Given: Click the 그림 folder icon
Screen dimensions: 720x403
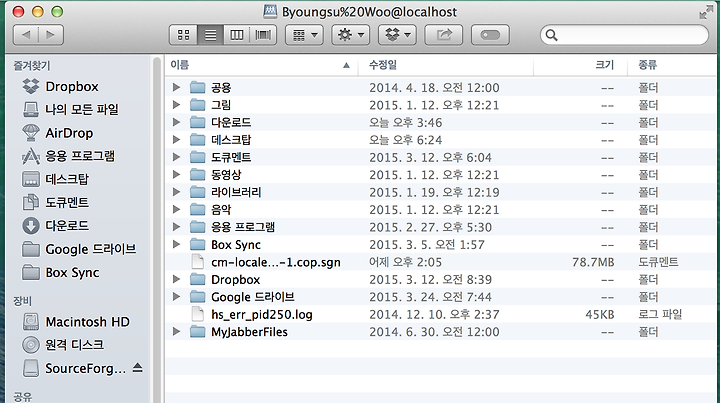Looking at the screenshot, I should coord(197,105).
